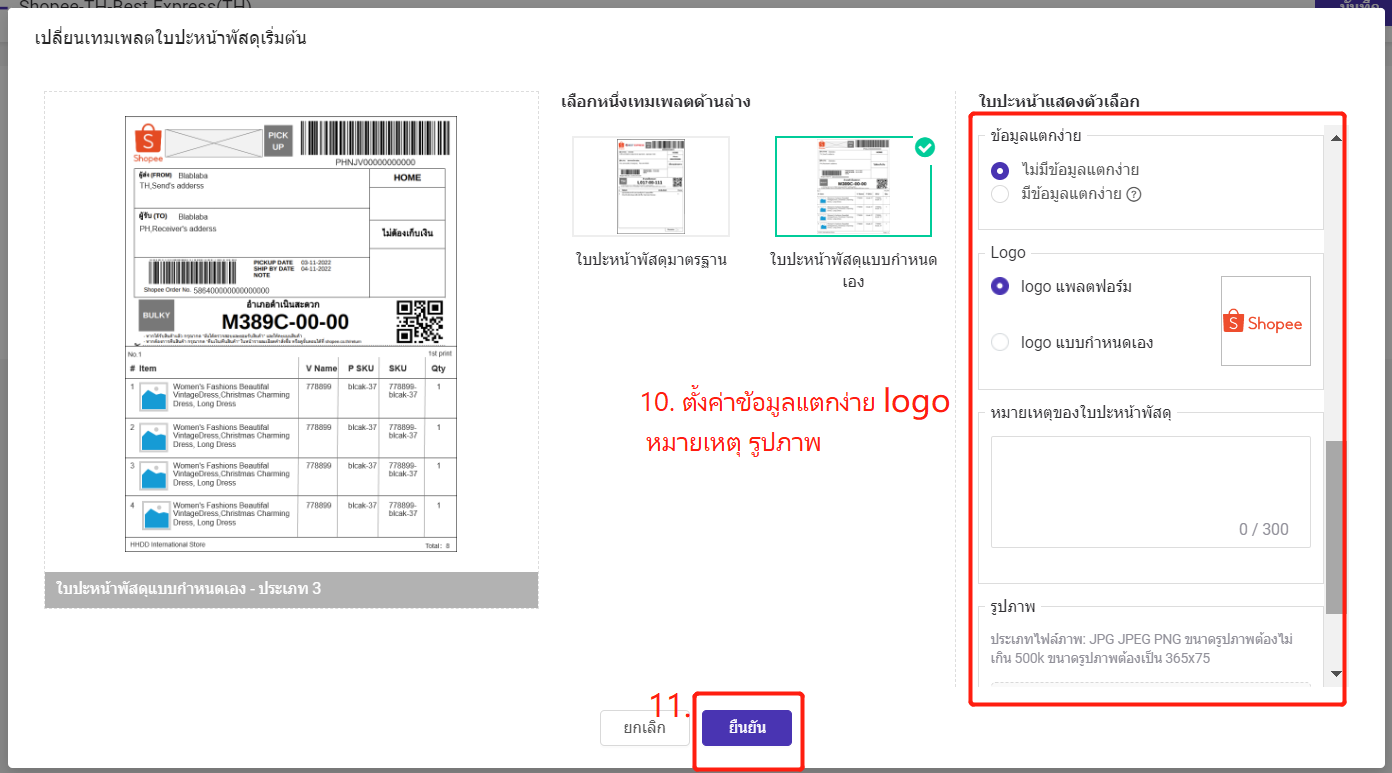Click the first item's image placeholder in the table
This screenshot has height=773, width=1392.
tap(155, 397)
